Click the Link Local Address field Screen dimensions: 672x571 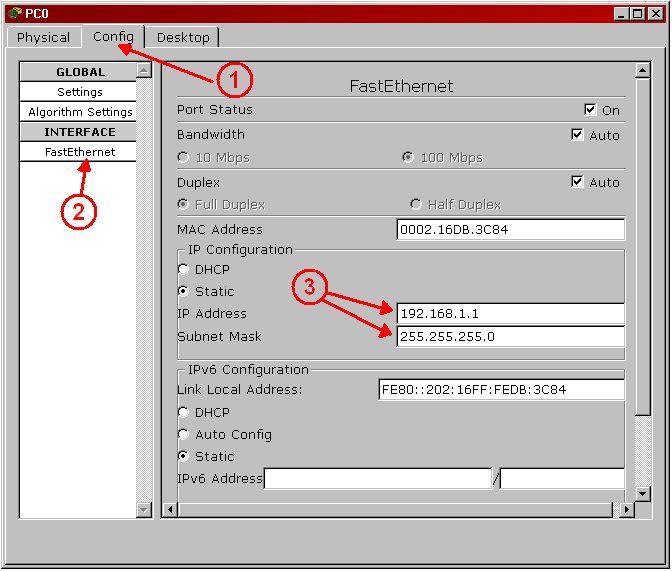pos(501,390)
